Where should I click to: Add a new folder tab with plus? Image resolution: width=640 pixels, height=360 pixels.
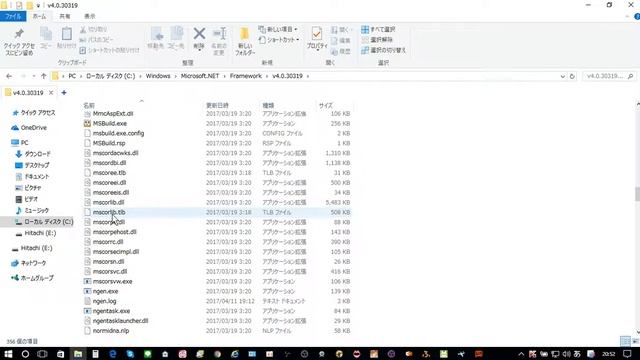[64, 93]
